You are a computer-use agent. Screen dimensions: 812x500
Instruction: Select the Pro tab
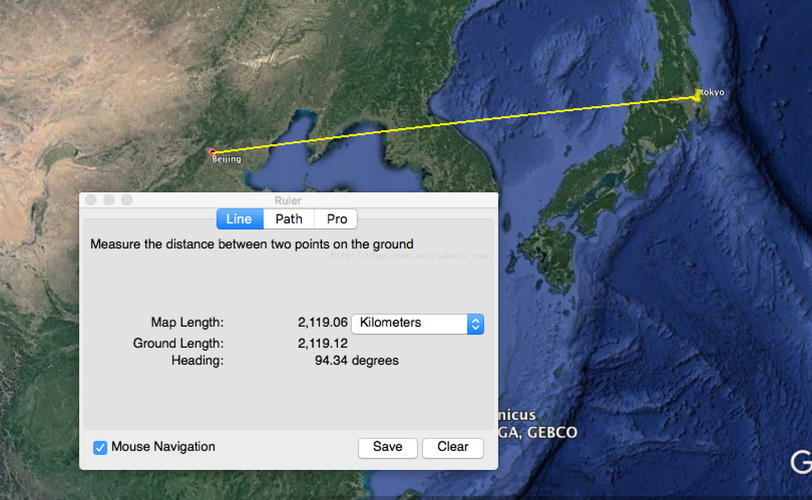click(337, 219)
